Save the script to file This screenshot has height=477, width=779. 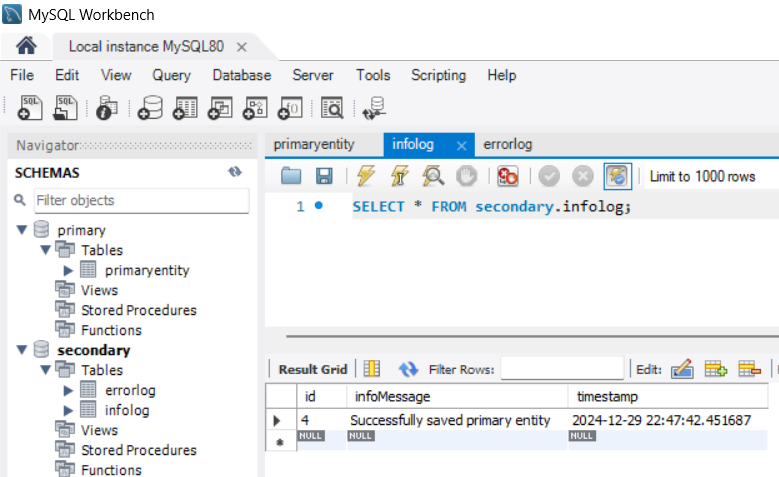[324, 176]
